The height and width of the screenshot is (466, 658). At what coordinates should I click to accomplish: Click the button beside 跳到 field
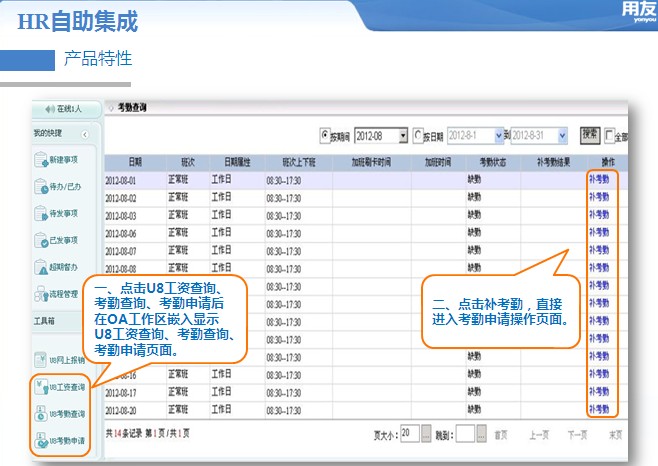point(482,434)
